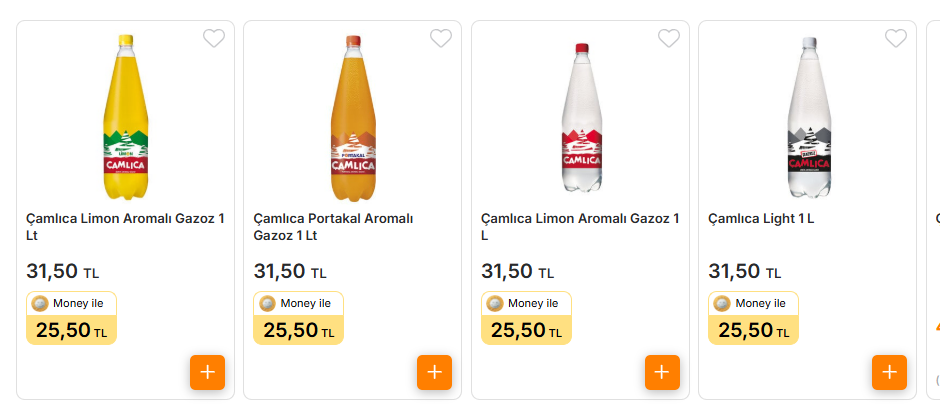Open the Çamlıca Portakal Aromalı Gazoz title link
This screenshot has height=408, width=940.
tap(333, 227)
